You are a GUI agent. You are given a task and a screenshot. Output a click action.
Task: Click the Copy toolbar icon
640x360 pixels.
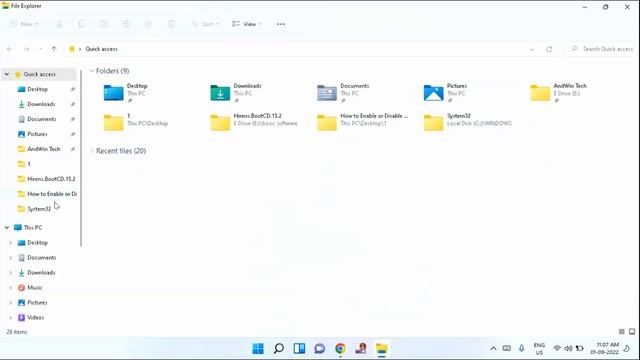coord(82,24)
